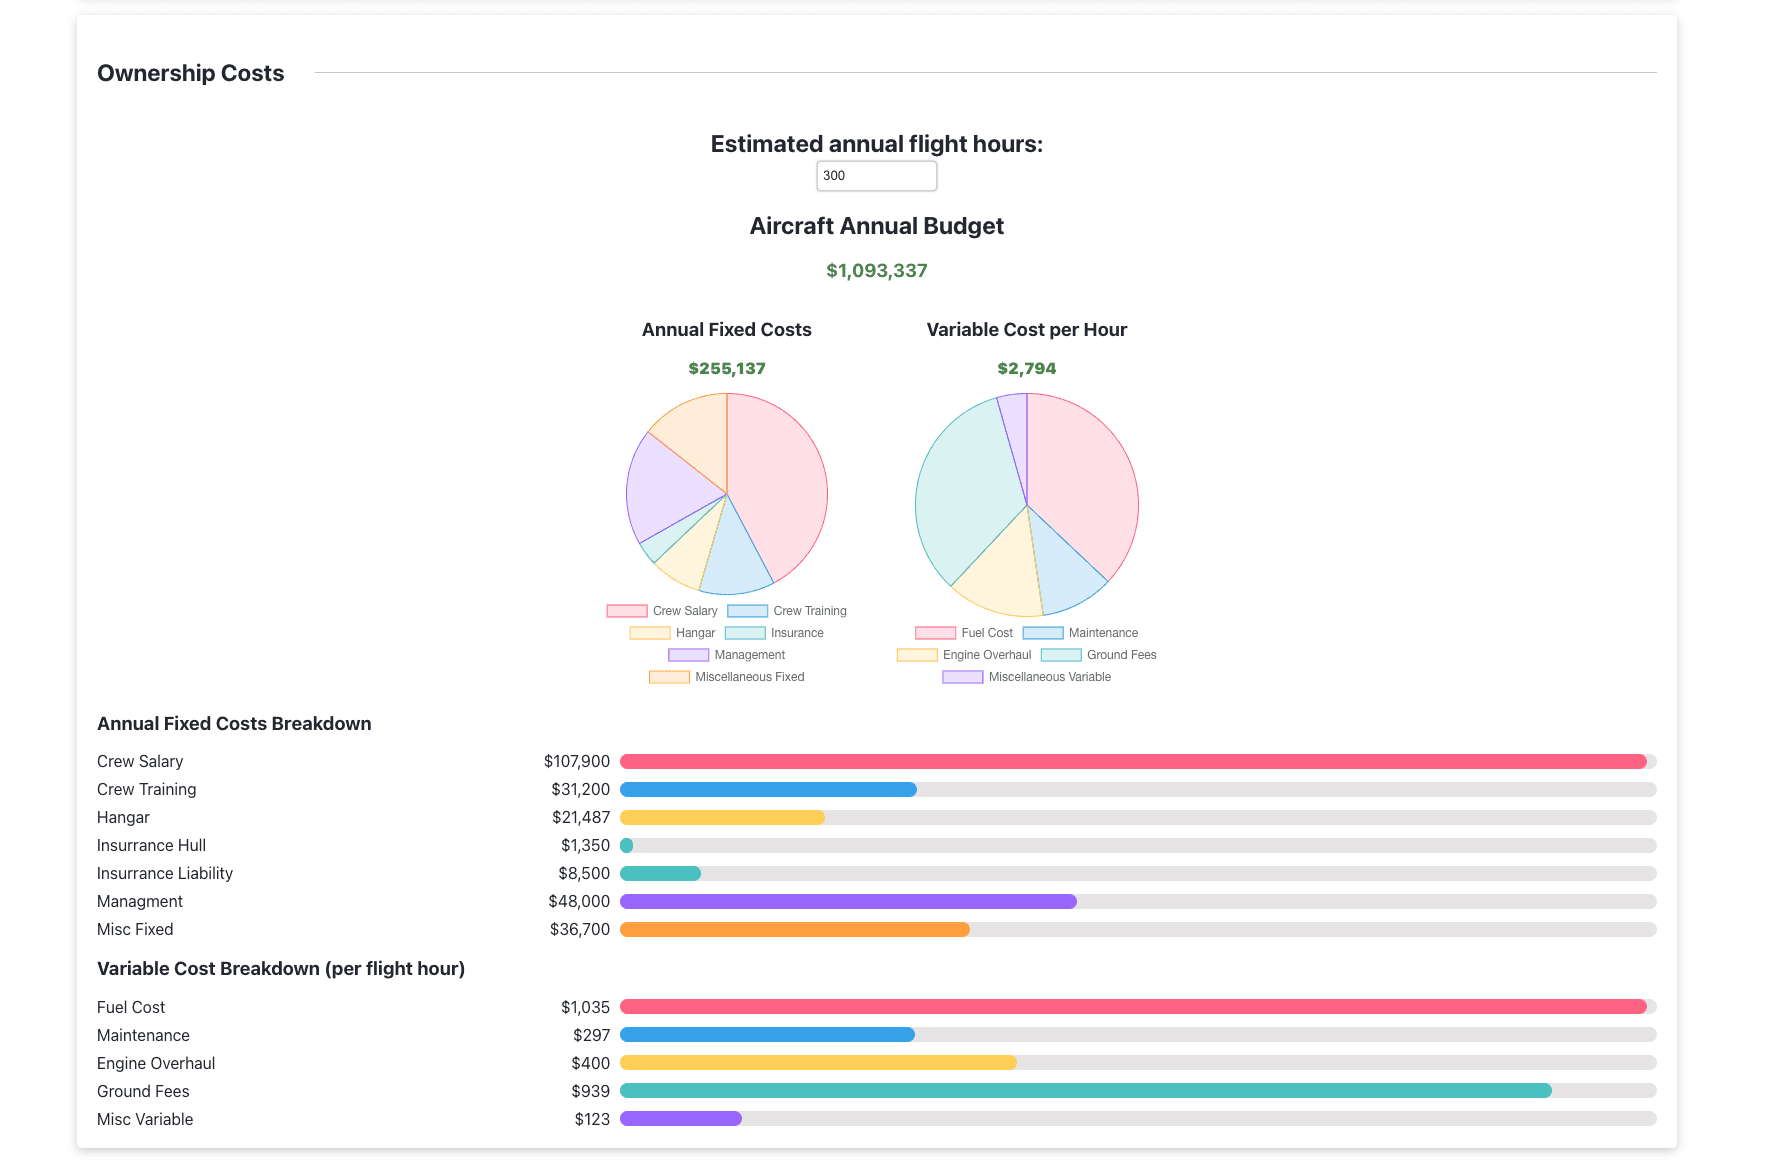Click the Hangar progress bar
Screen dimensions: 1771x1160
[x=1138, y=818]
